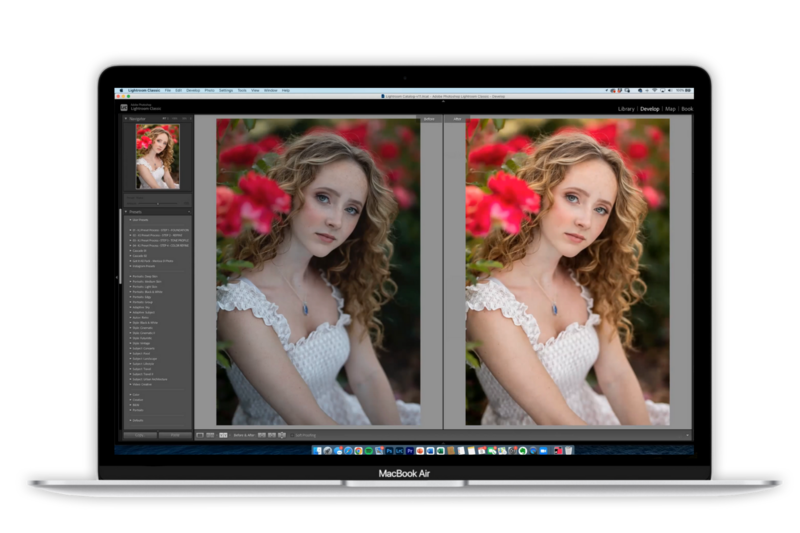Open the Settings menu in menu bar
This screenshot has height=533, width=800.
[226, 90]
